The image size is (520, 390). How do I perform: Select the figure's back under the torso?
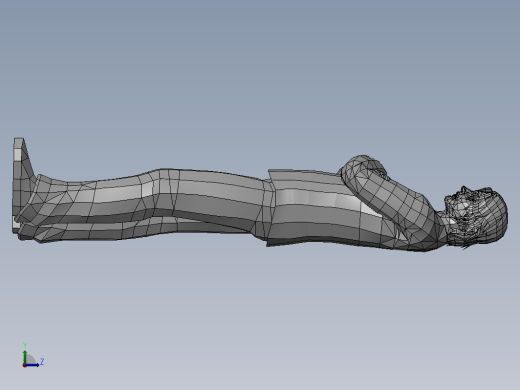(333, 238)
